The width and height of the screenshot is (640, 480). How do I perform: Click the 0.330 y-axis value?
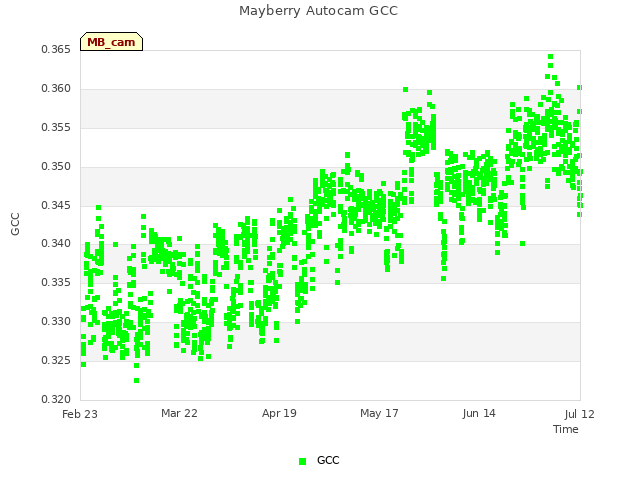tap(56, 322)
